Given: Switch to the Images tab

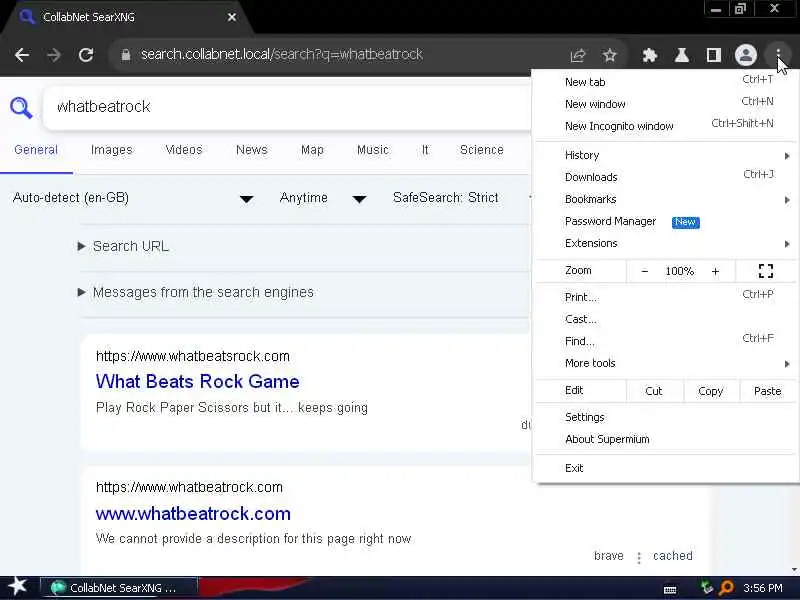Looking at the screenshot, I should tap(111, 150).
